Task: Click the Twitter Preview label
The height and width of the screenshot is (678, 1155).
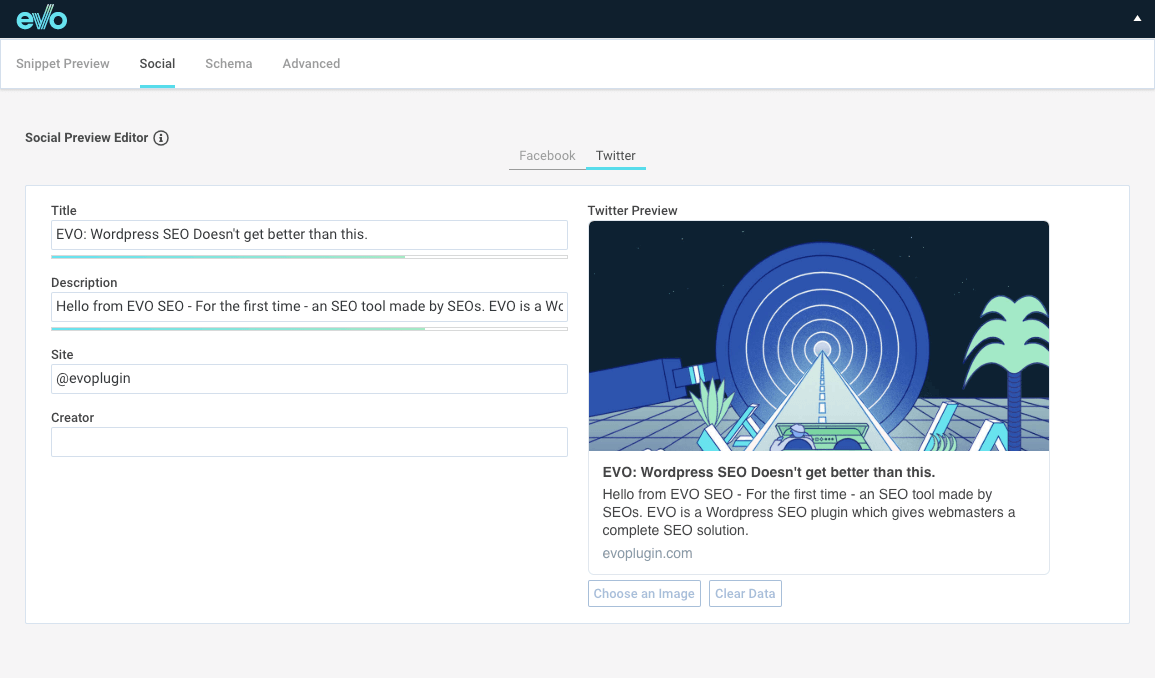Action: click(x=632, y=211)
